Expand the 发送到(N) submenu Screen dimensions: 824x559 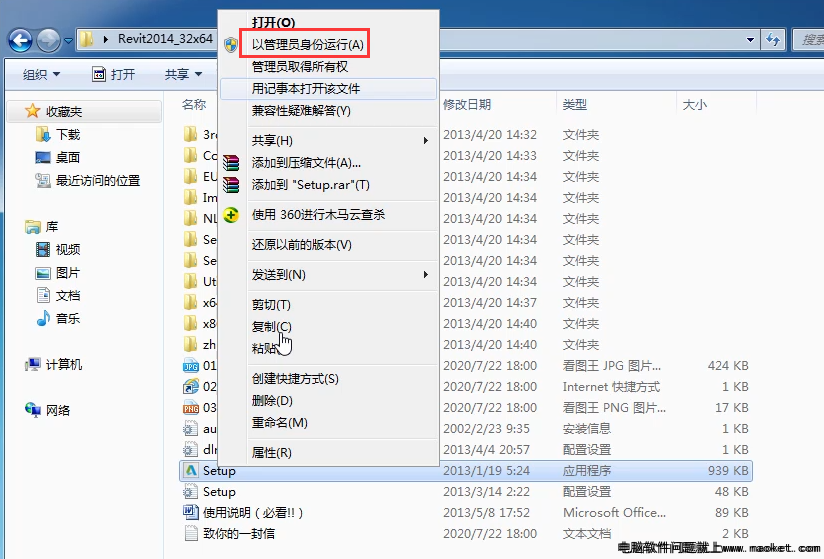328,275
